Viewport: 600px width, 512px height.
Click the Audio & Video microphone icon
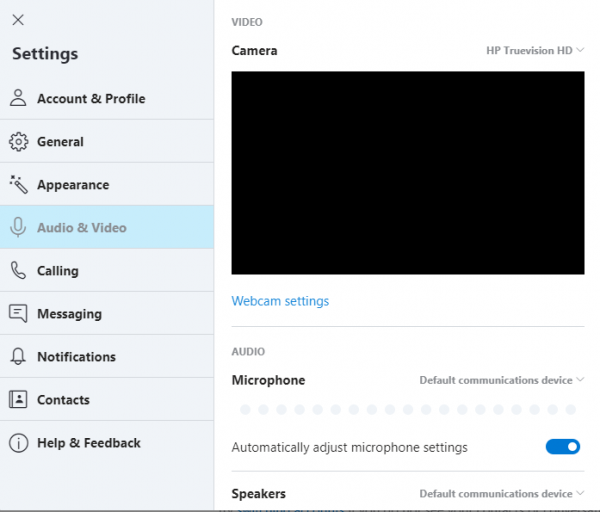coord(18,227)
